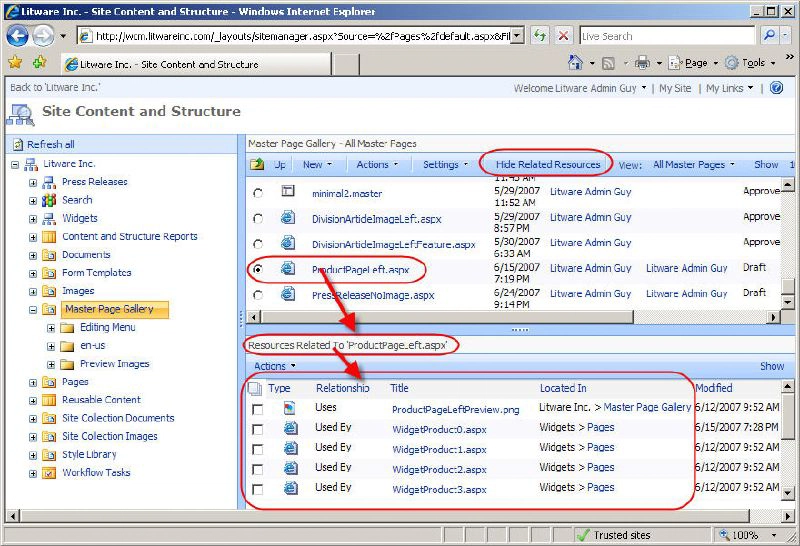This screenshot has height=546, width=800.
Task: Select the PressReleaseNoImage.aspx radio button
Action: point(258,295)
